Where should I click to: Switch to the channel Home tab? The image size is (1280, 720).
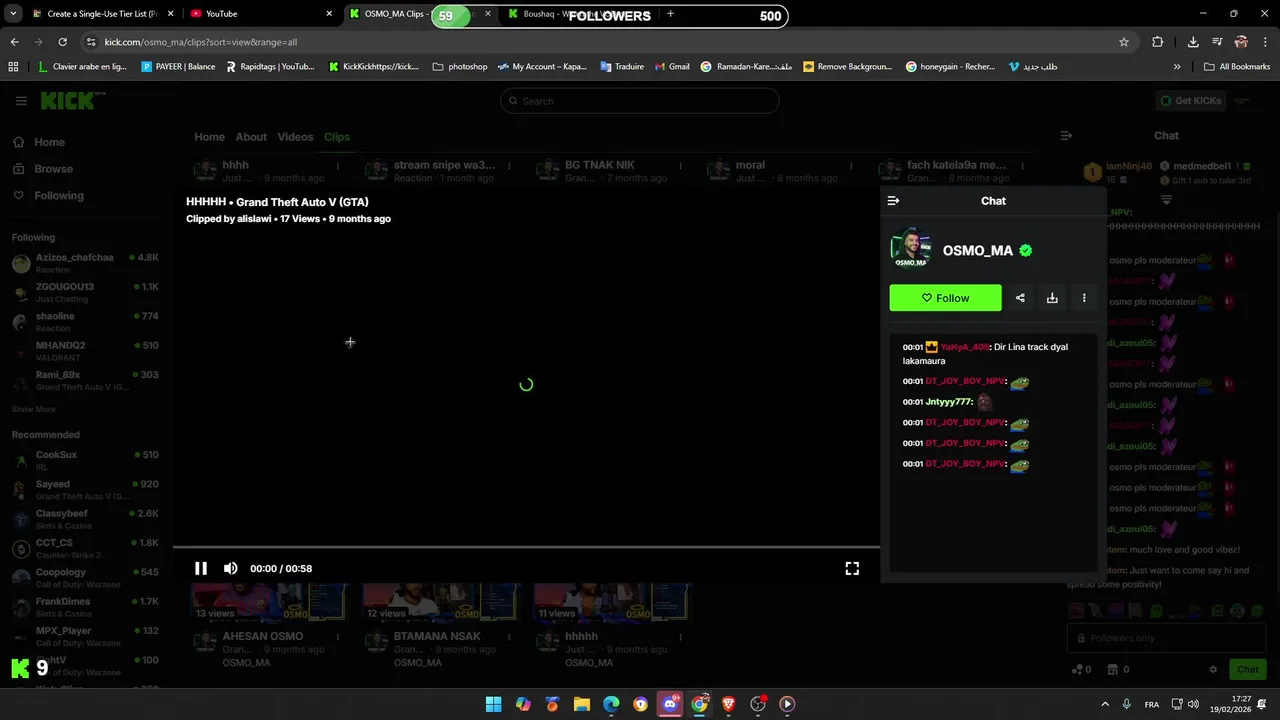(x=209, y=137)
